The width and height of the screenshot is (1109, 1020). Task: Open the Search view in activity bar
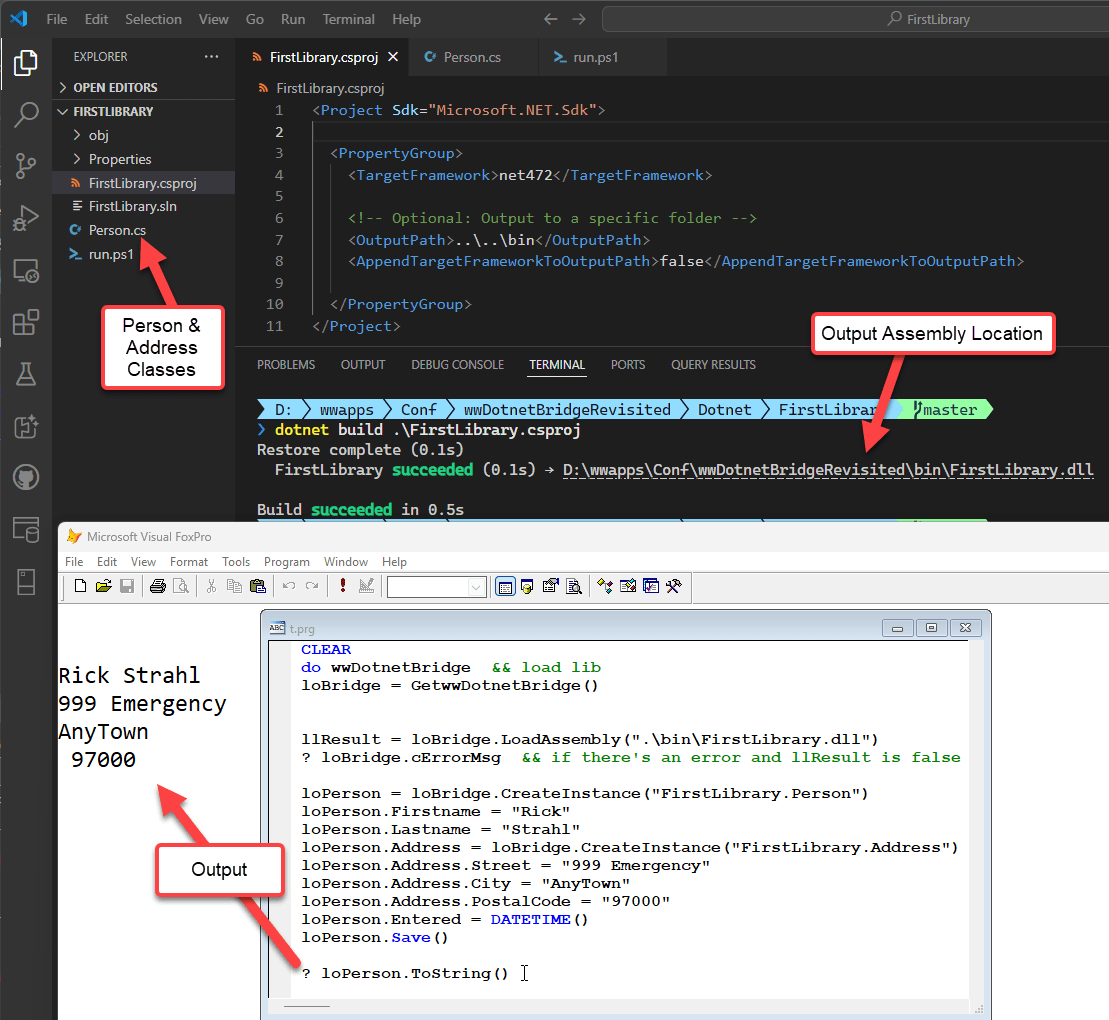click(26, 115)
